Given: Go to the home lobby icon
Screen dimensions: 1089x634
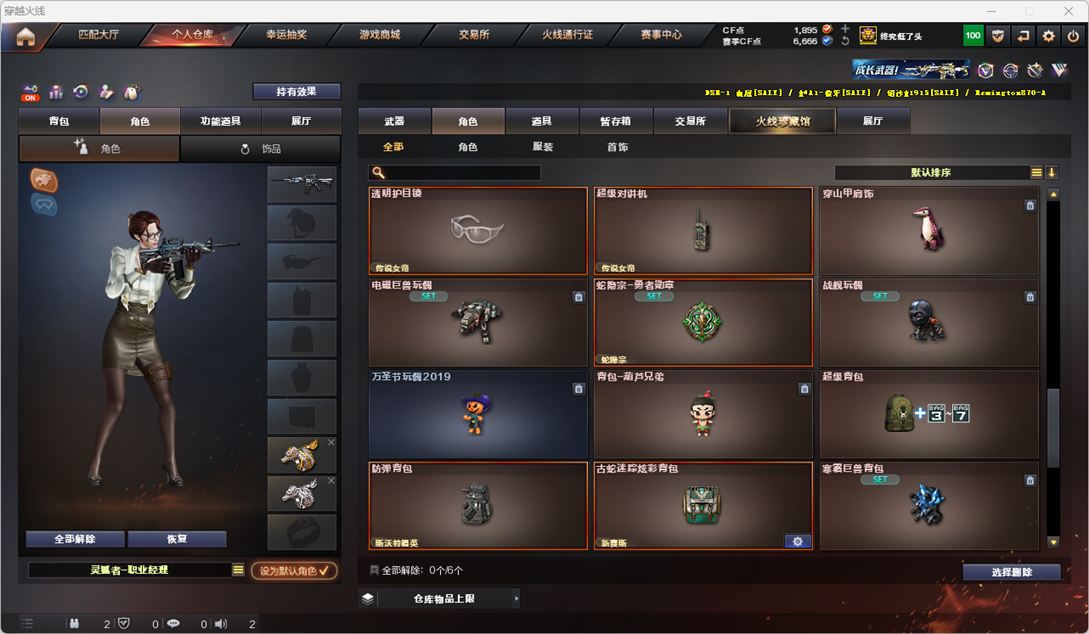Looking at the screenshot, I should point(26,36).
